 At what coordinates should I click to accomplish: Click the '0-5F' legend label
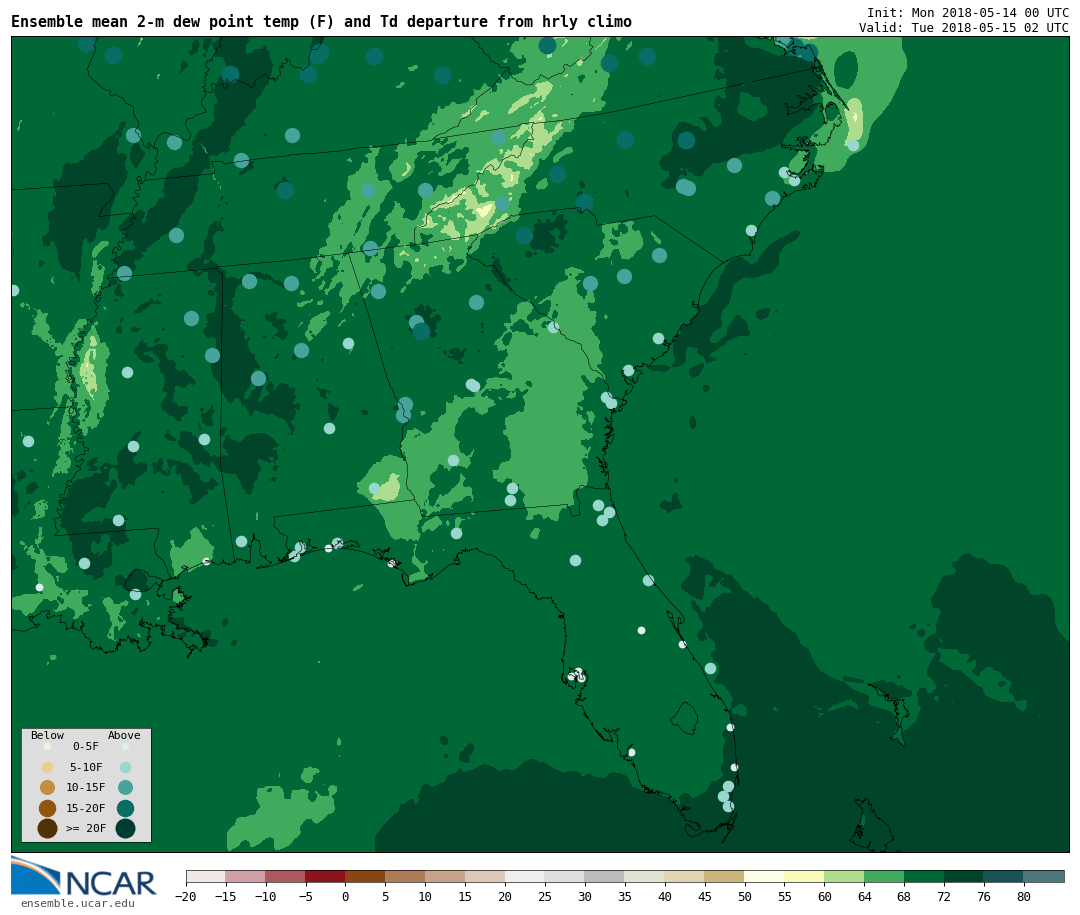coord(86,746)
